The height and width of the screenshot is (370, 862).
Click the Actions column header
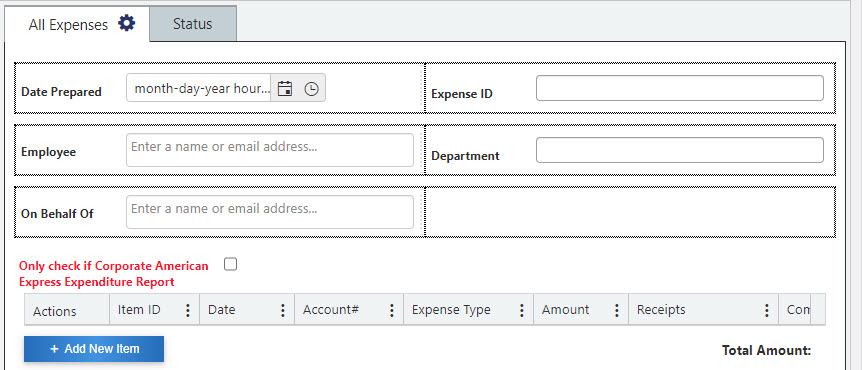pos(67,310)
